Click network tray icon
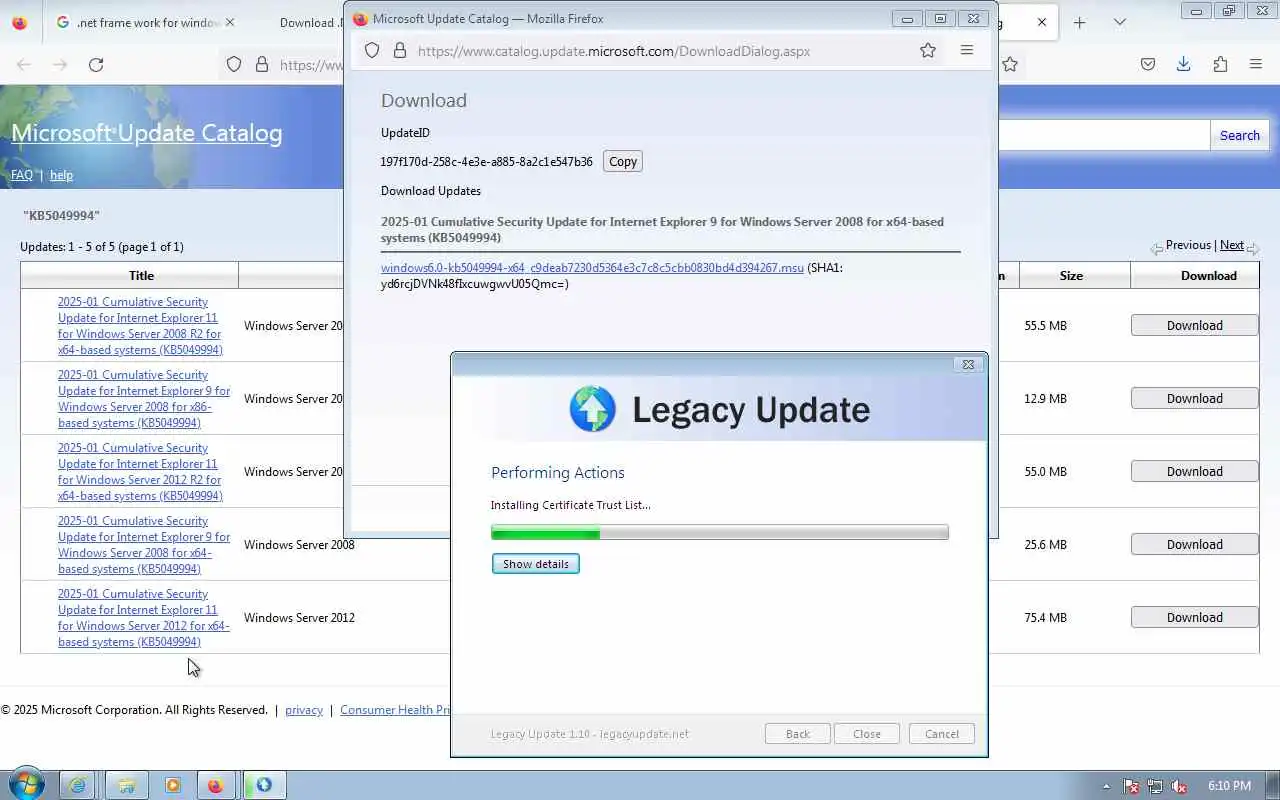Screen dimensions: 1280x800 (x=1155, y=786)
